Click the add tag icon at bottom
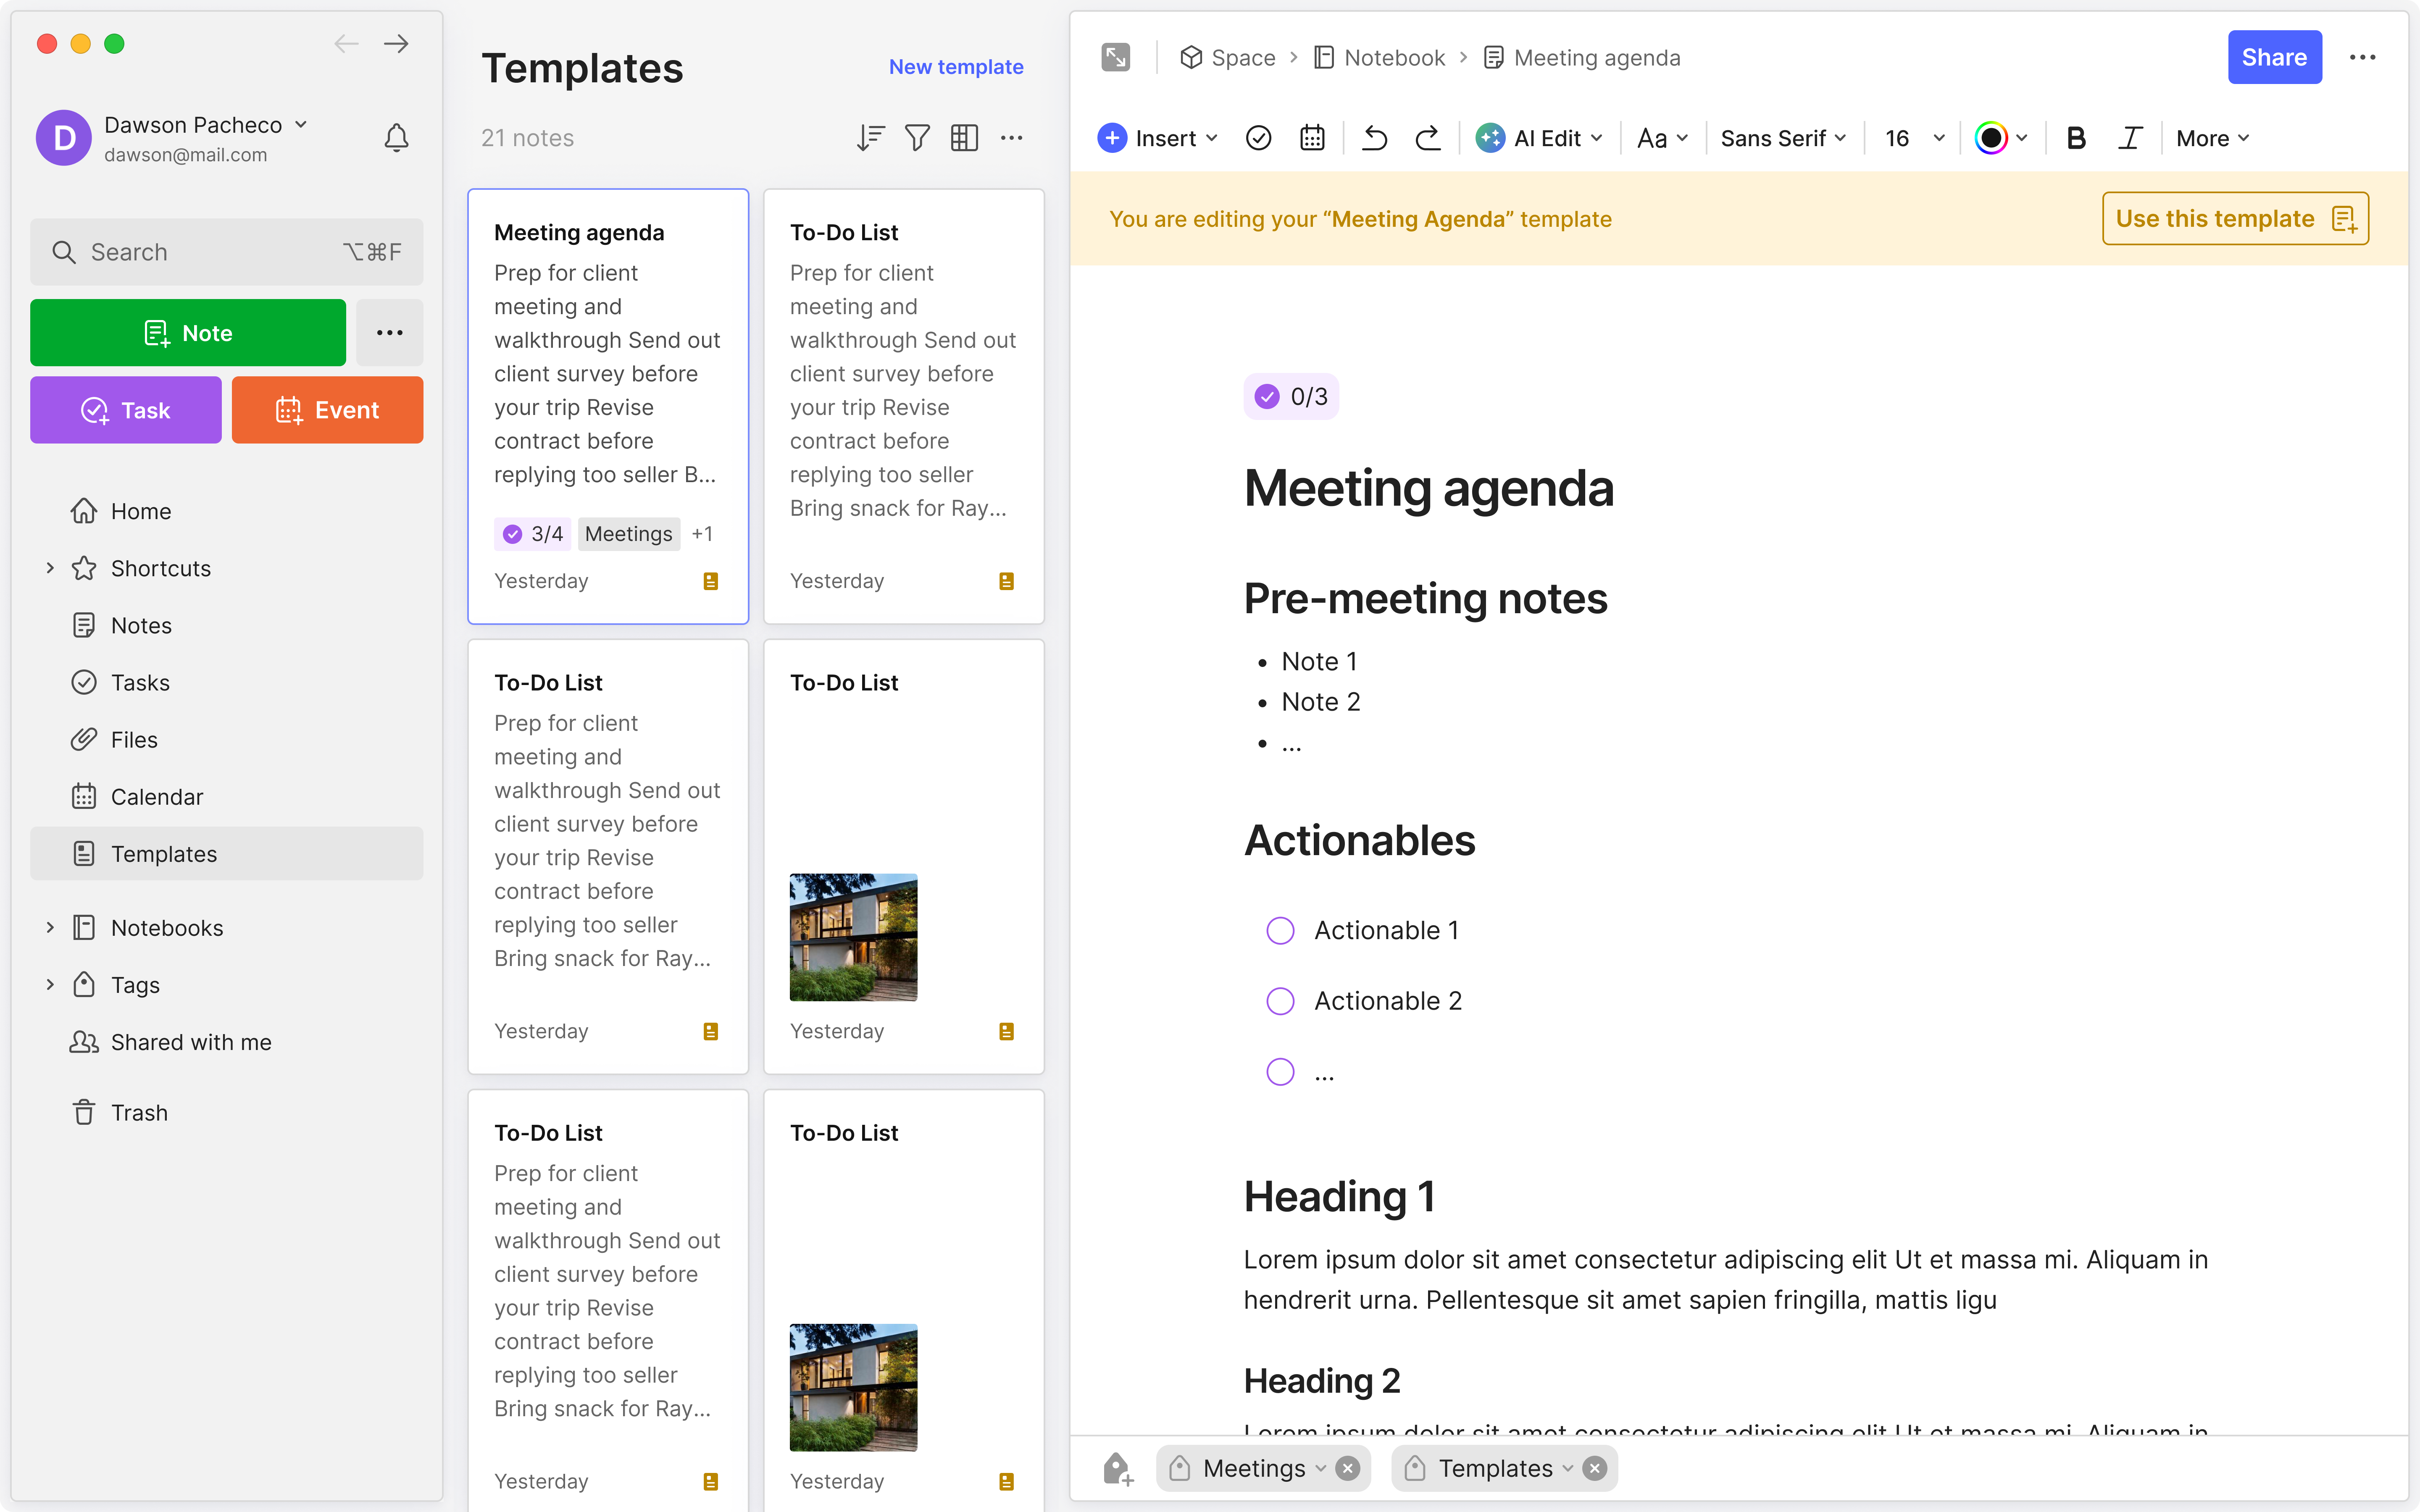 tap(1117, 1468)
